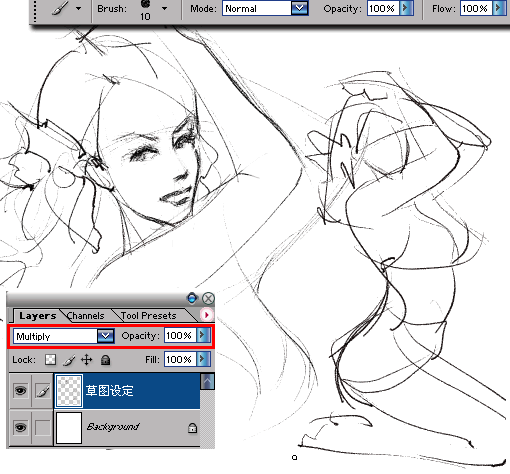
Task: Open the Multiply blend mode dropdown
Action: tap(106, 336)
